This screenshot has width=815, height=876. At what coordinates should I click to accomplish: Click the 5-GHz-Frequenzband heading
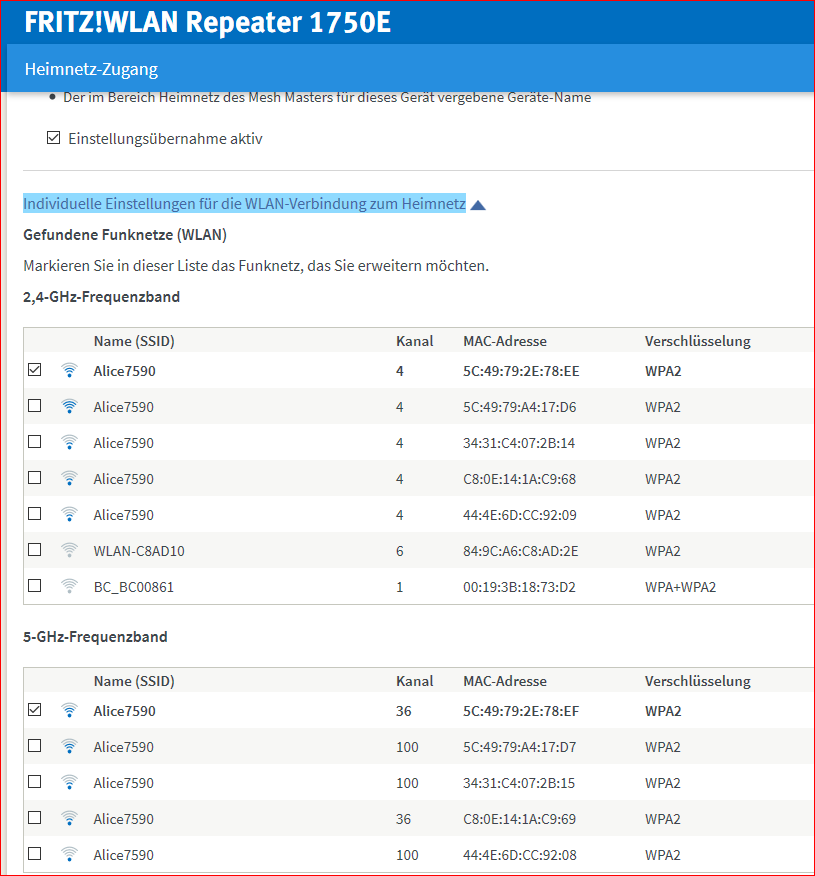tap(95, 637)
